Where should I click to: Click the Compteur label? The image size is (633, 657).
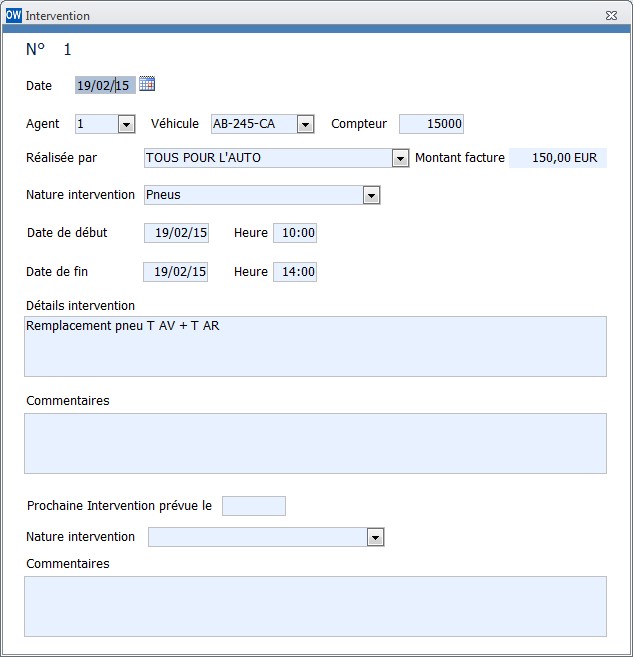pyautogui.click(x=359, y=124)
